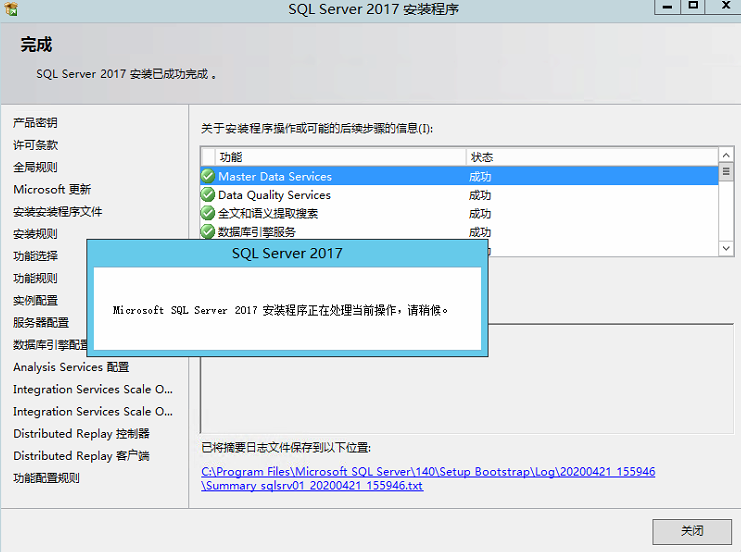Click the 安装规则 step

[35, 234]
